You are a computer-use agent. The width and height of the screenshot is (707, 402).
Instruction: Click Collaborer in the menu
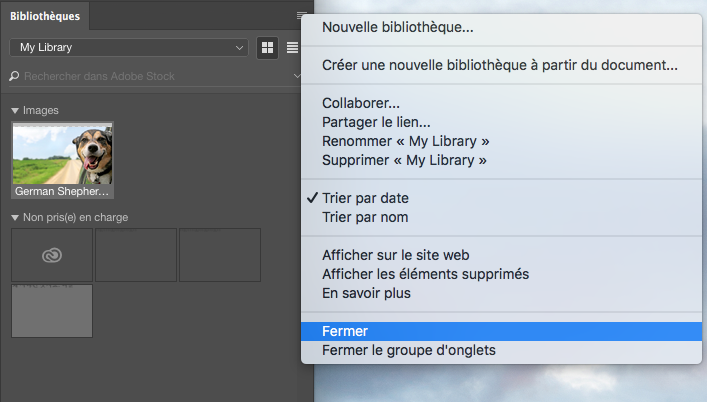pyautogui.click(x=361, y=103)
